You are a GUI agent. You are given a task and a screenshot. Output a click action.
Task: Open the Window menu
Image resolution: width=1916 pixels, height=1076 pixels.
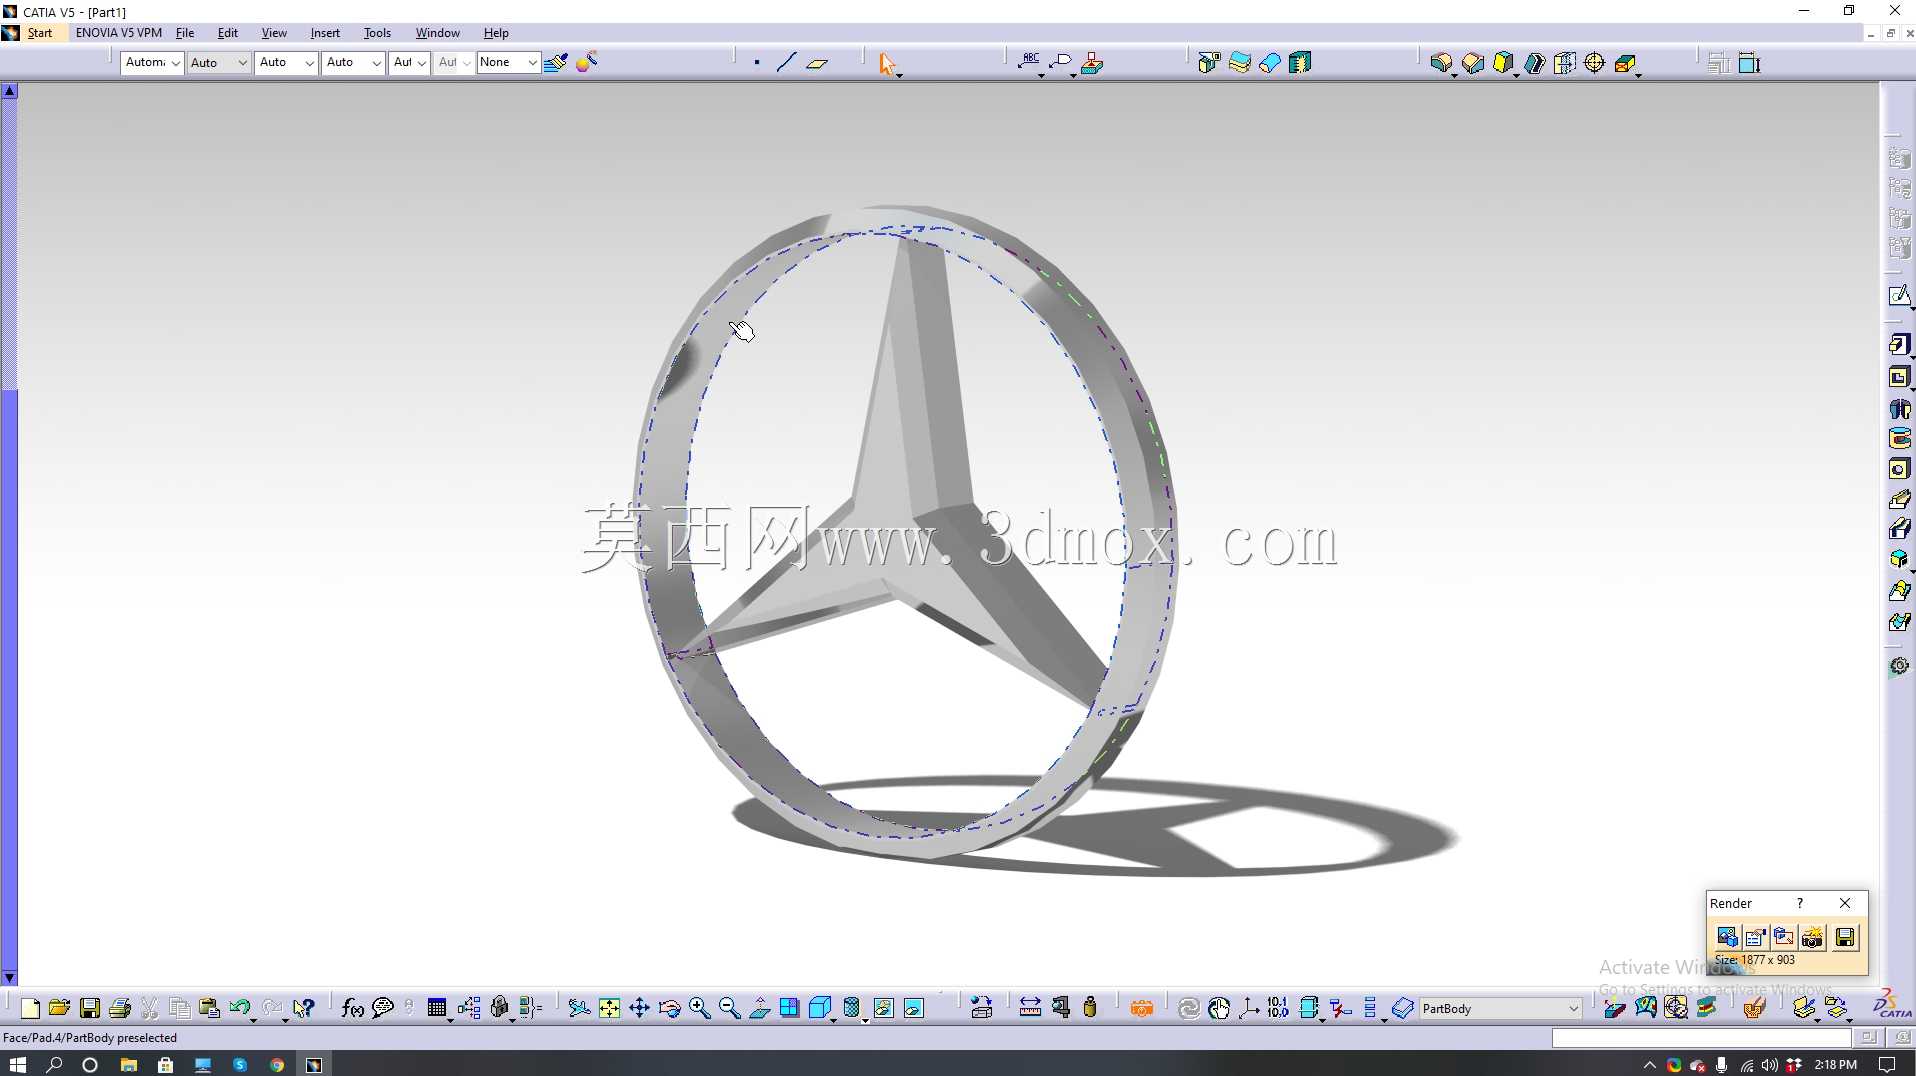pos(438,33)
